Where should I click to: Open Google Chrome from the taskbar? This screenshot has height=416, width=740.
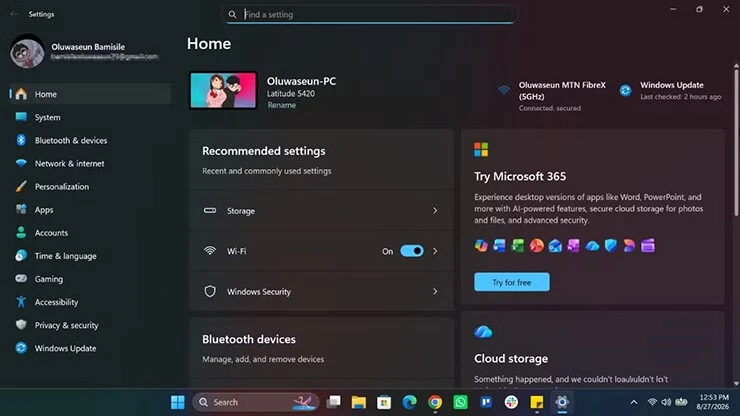coord(435,402)
